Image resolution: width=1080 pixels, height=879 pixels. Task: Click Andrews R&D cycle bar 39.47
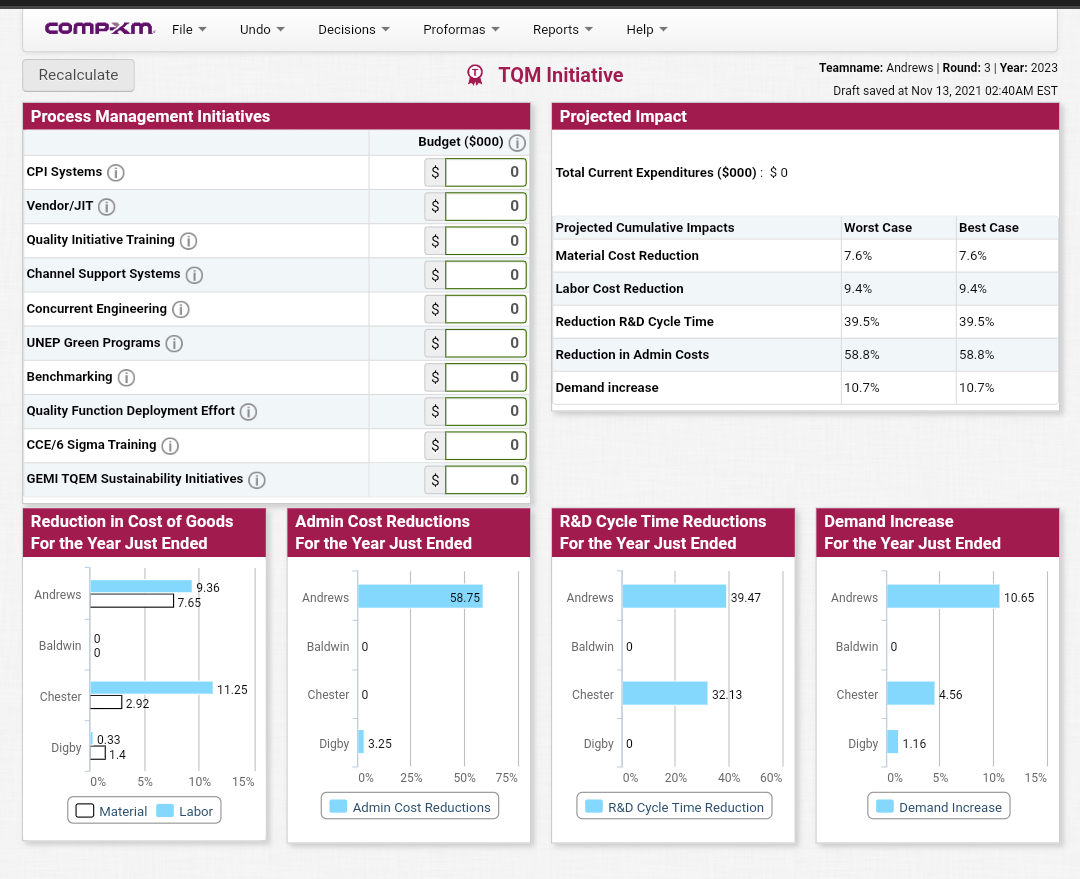[674, 597]
